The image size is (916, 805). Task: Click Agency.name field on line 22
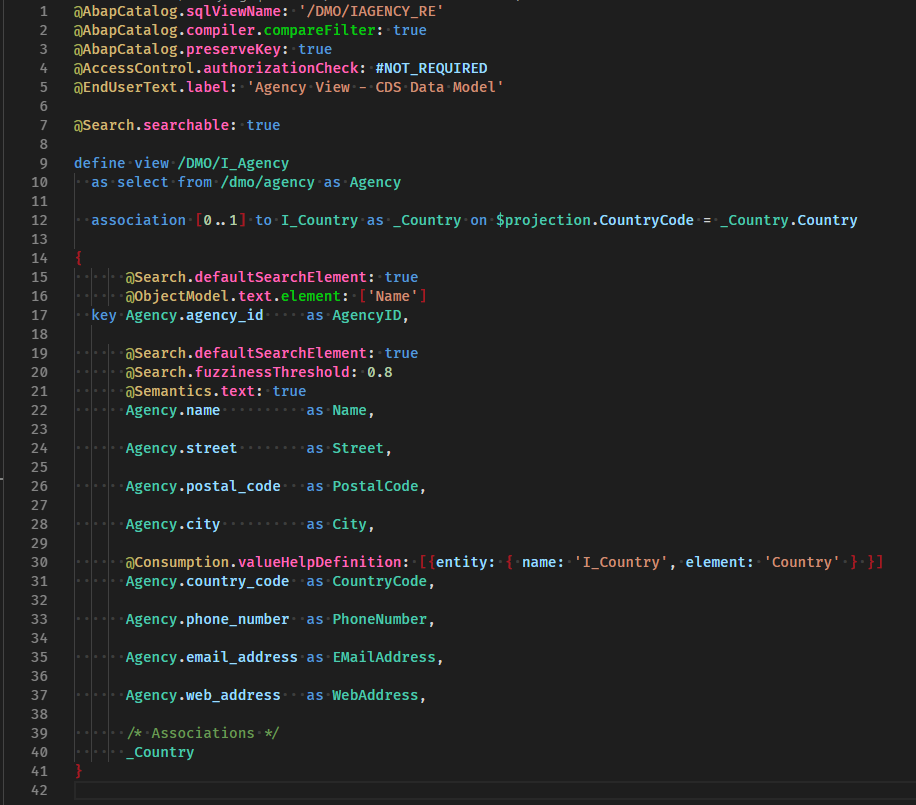coord(173,410)
